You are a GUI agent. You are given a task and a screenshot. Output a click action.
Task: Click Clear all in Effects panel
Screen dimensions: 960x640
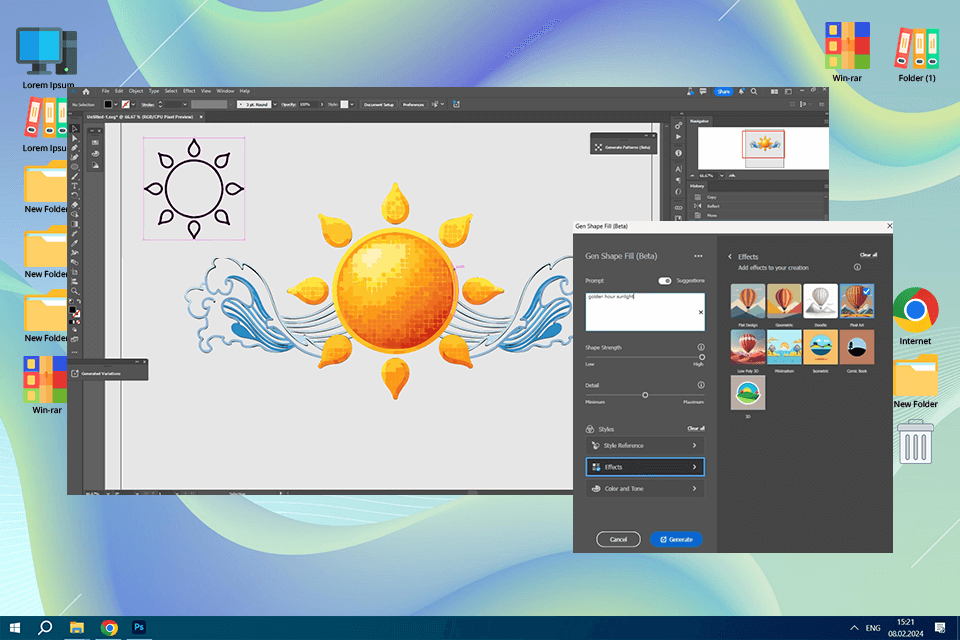[x=868, y=255]
